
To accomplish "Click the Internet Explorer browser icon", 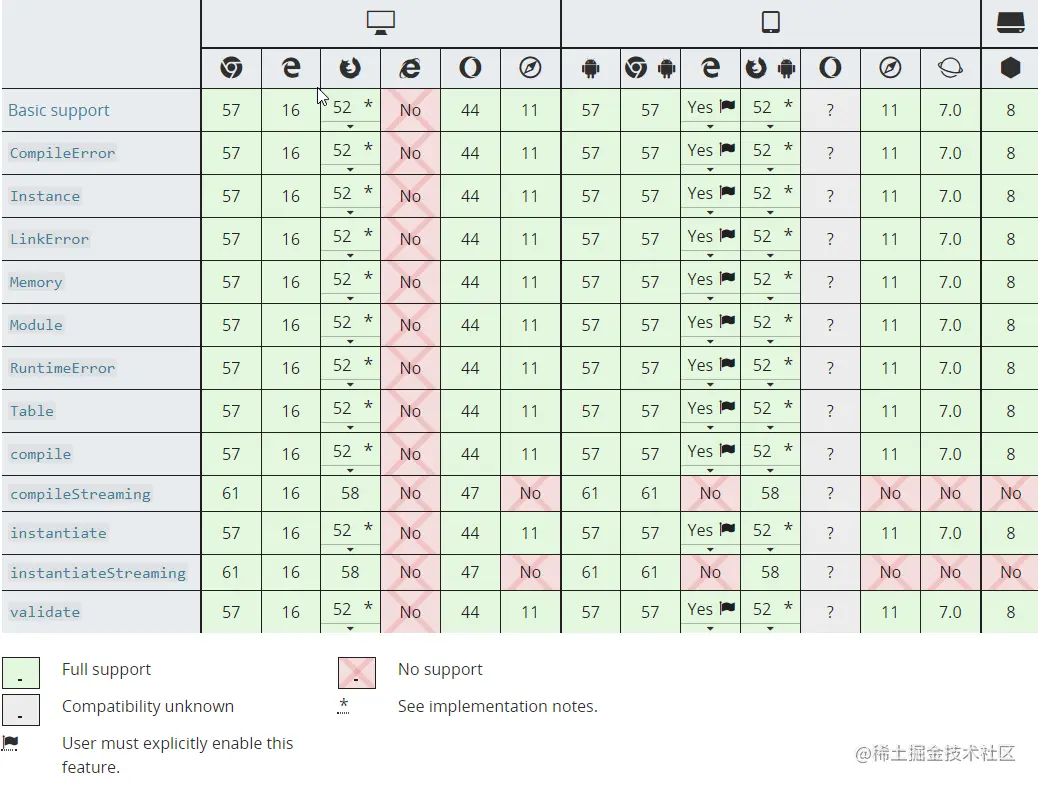I will 410,68.
